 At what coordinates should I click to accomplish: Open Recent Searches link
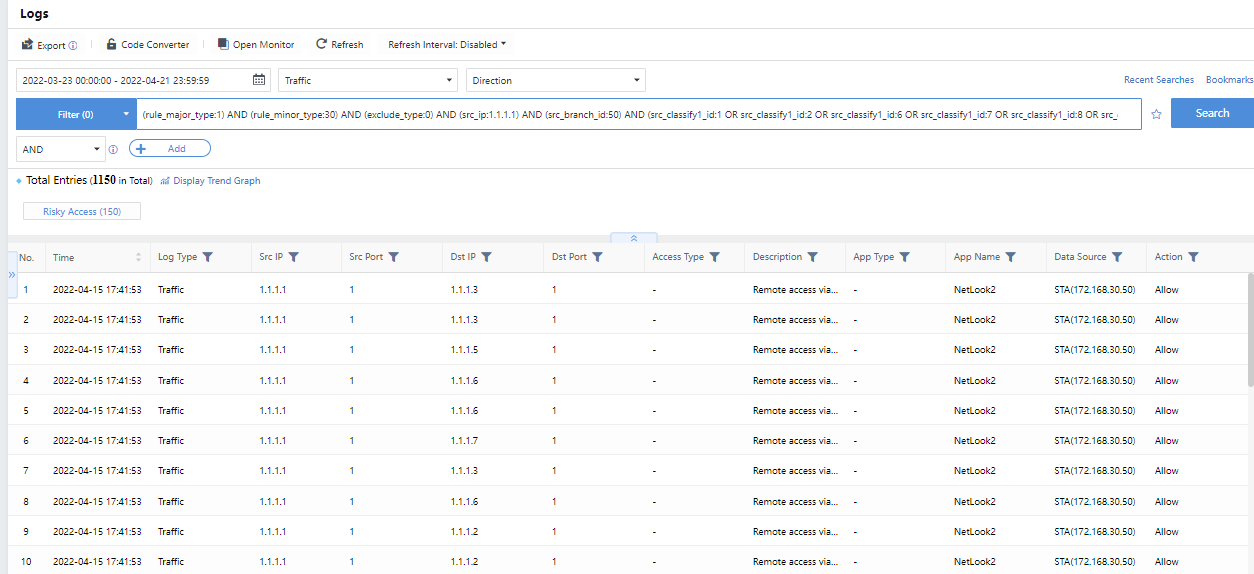coord(1158,80)
